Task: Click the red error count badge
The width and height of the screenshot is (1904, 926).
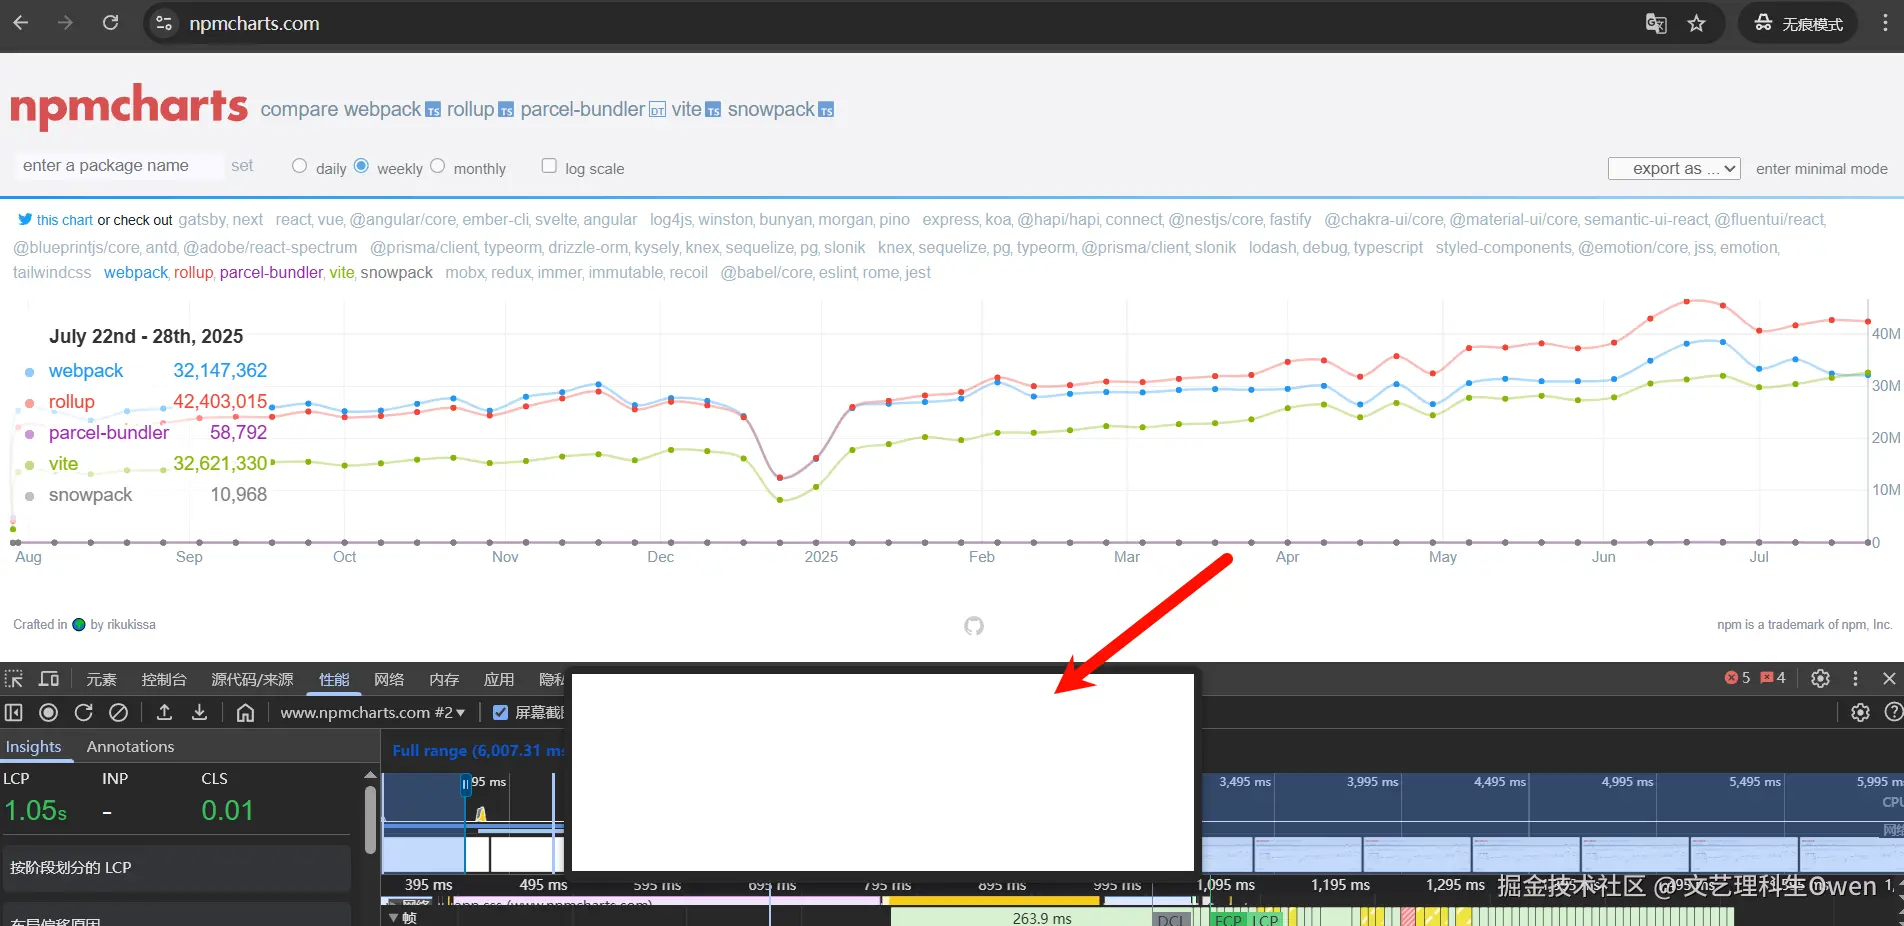Action: pyautogui.click(x=1737, y=678)
